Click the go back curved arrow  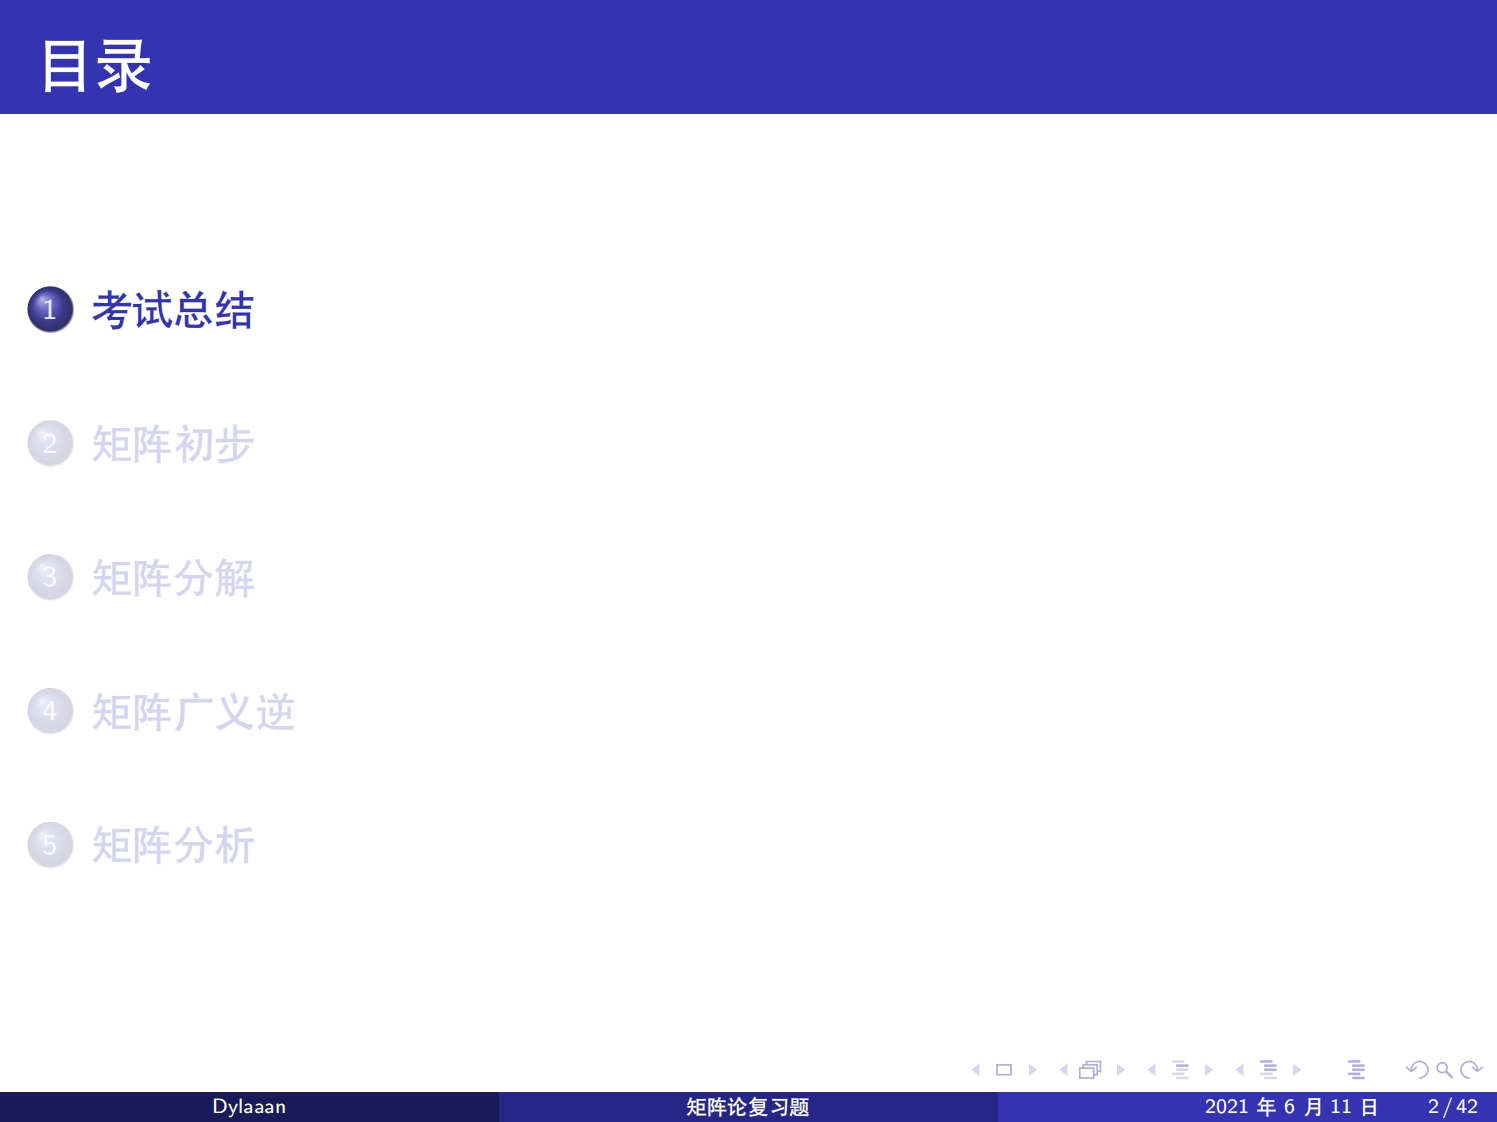pyautogui.click(x=1417, y=1070)
